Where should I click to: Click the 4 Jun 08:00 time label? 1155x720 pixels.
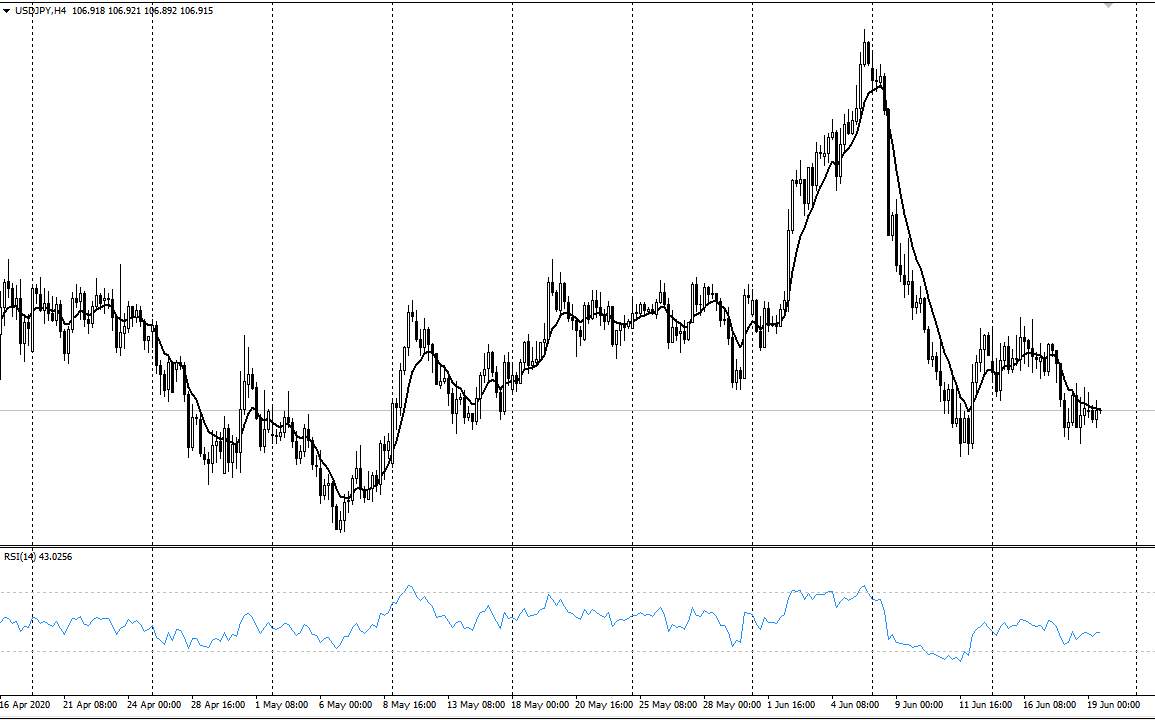click(x=854, y=705)
